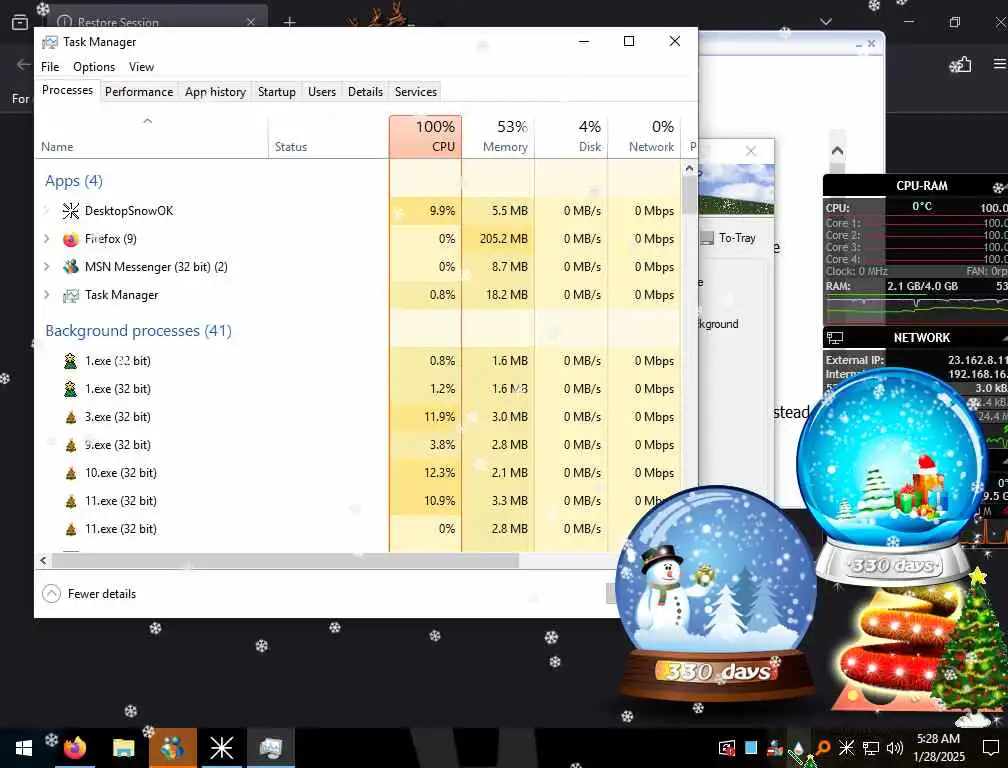Click the sort arrow above Name column
Viewport: 1008px width, 768px height.
pos(147,121)
